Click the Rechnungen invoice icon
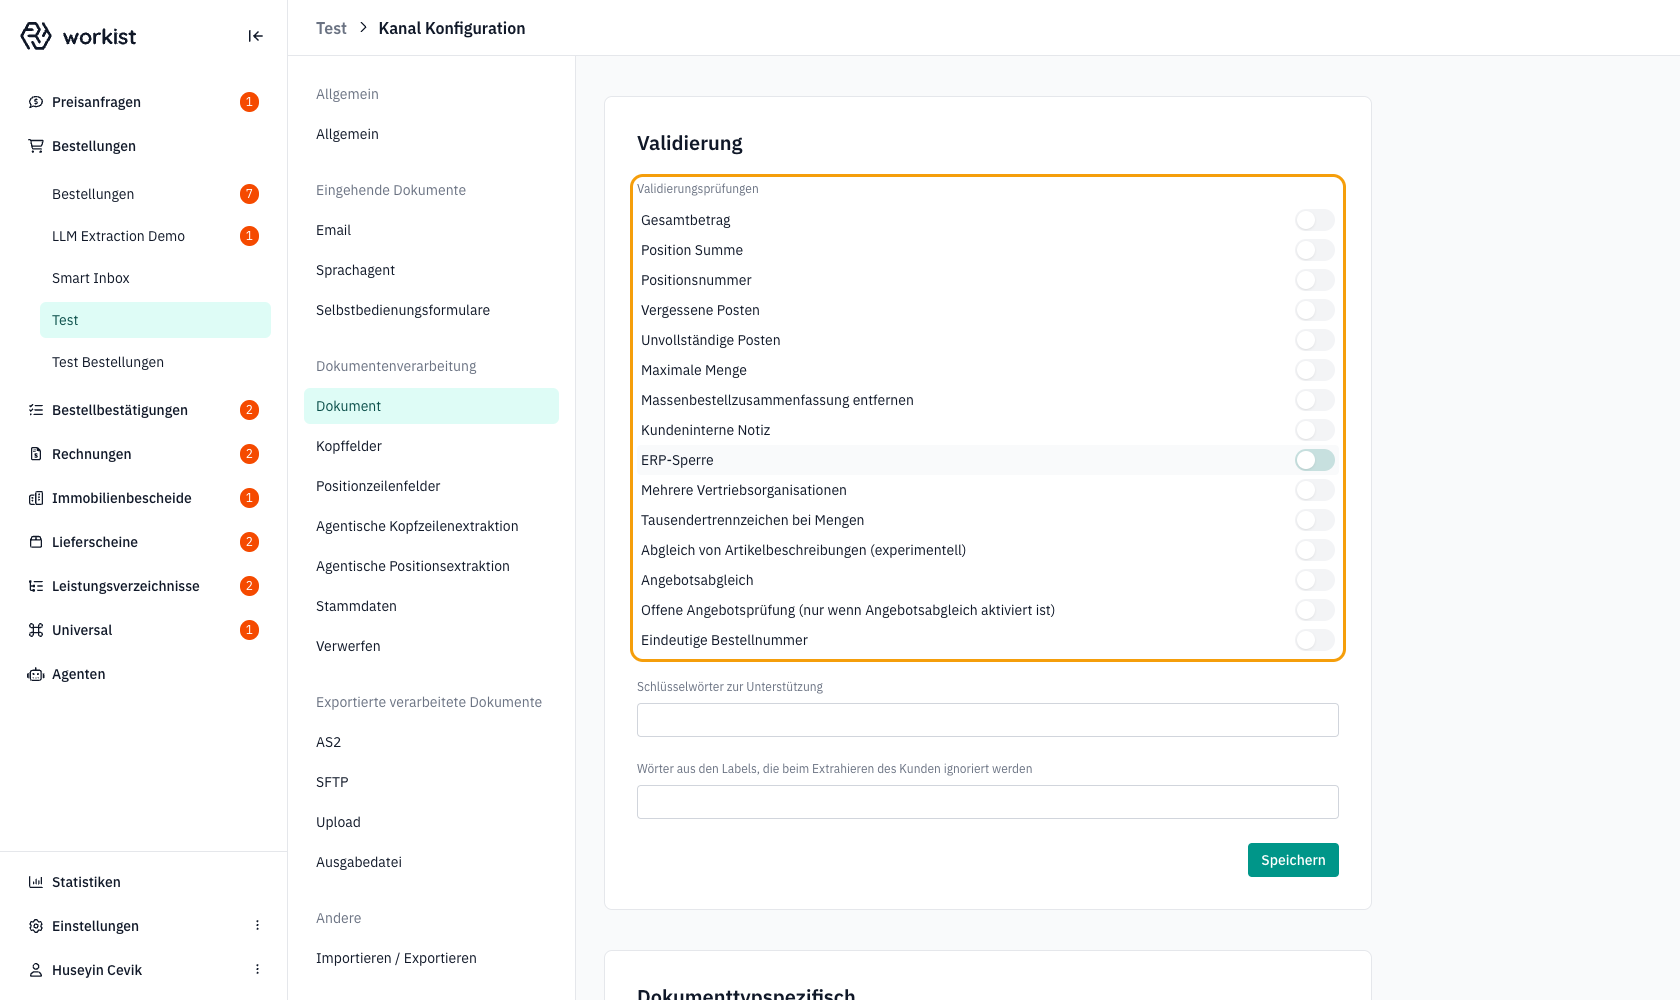 pos(36,454)
